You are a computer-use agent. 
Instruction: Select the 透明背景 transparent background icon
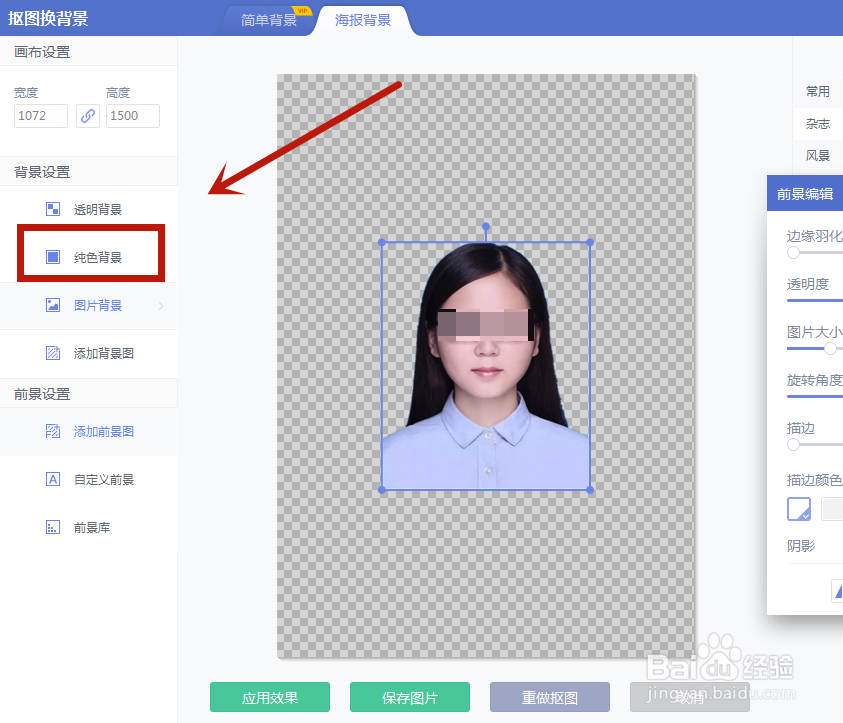pos(53,211)
